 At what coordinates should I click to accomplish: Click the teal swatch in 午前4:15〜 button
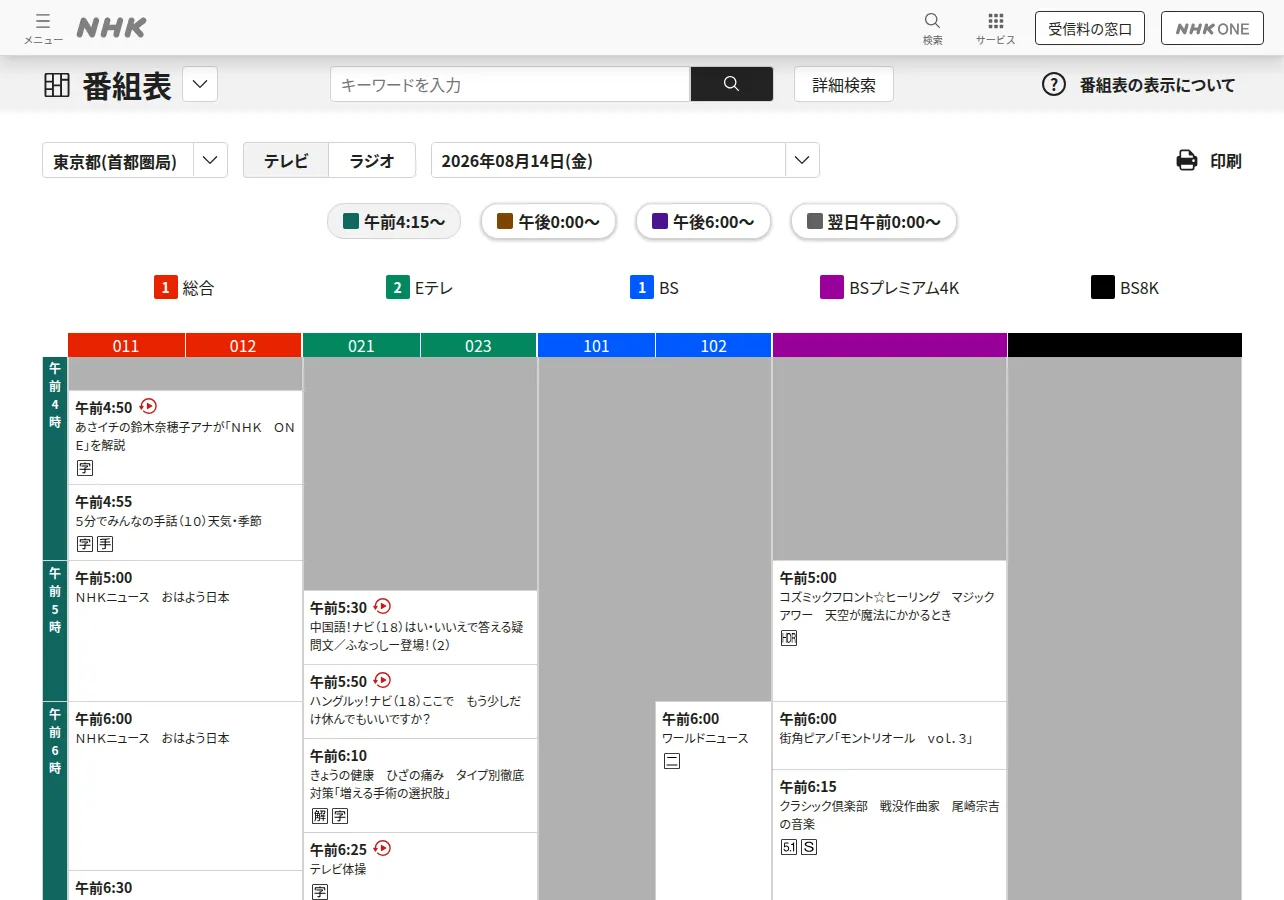351,221
